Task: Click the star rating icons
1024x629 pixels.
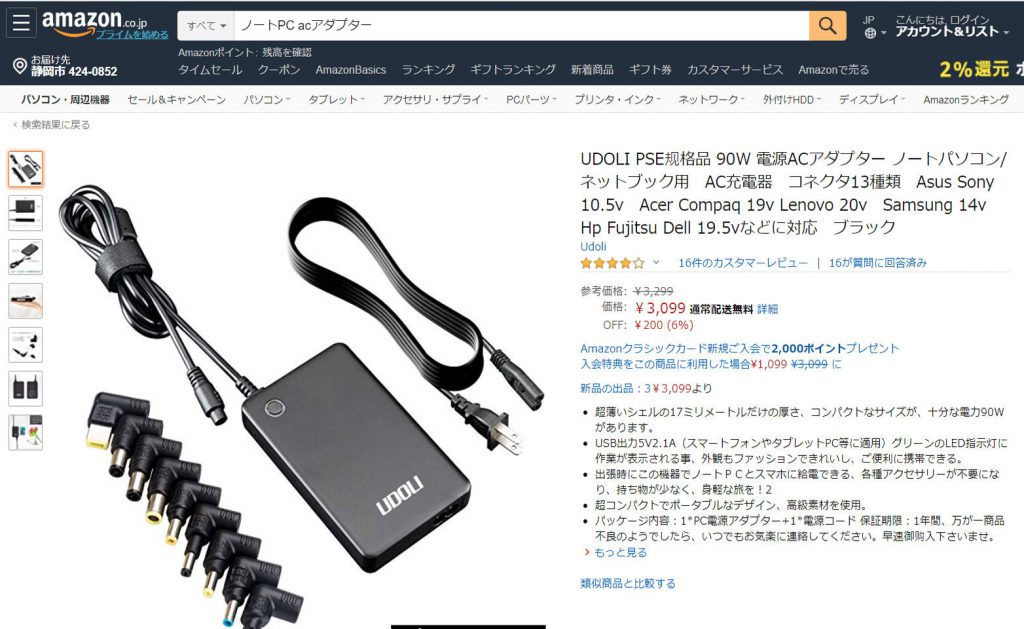Action: (x=612, y=263)
